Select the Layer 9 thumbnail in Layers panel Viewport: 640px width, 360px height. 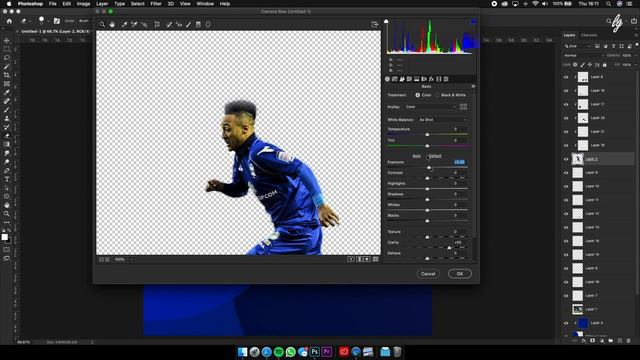[577, 173]
